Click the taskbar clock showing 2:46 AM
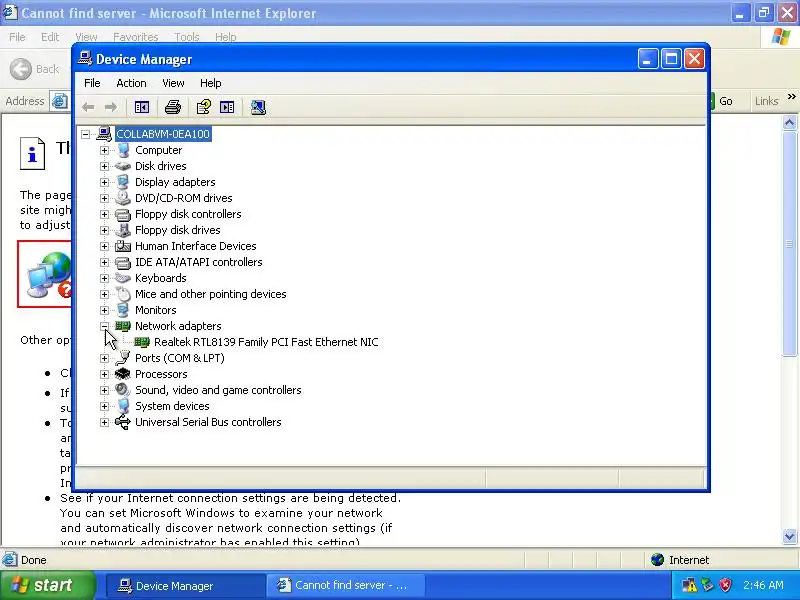Image resolution: width=800 pixels, height=600 pixels. click(x=763, y=585)
